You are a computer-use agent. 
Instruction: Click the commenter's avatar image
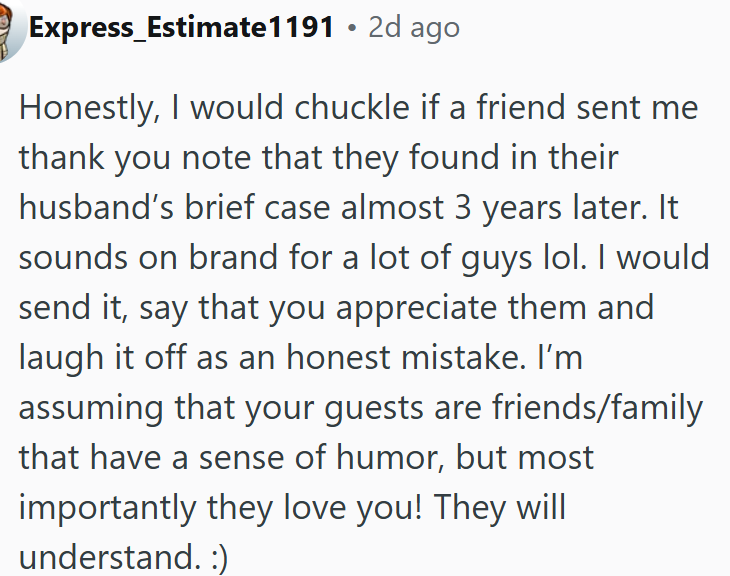tap(8, 30)
